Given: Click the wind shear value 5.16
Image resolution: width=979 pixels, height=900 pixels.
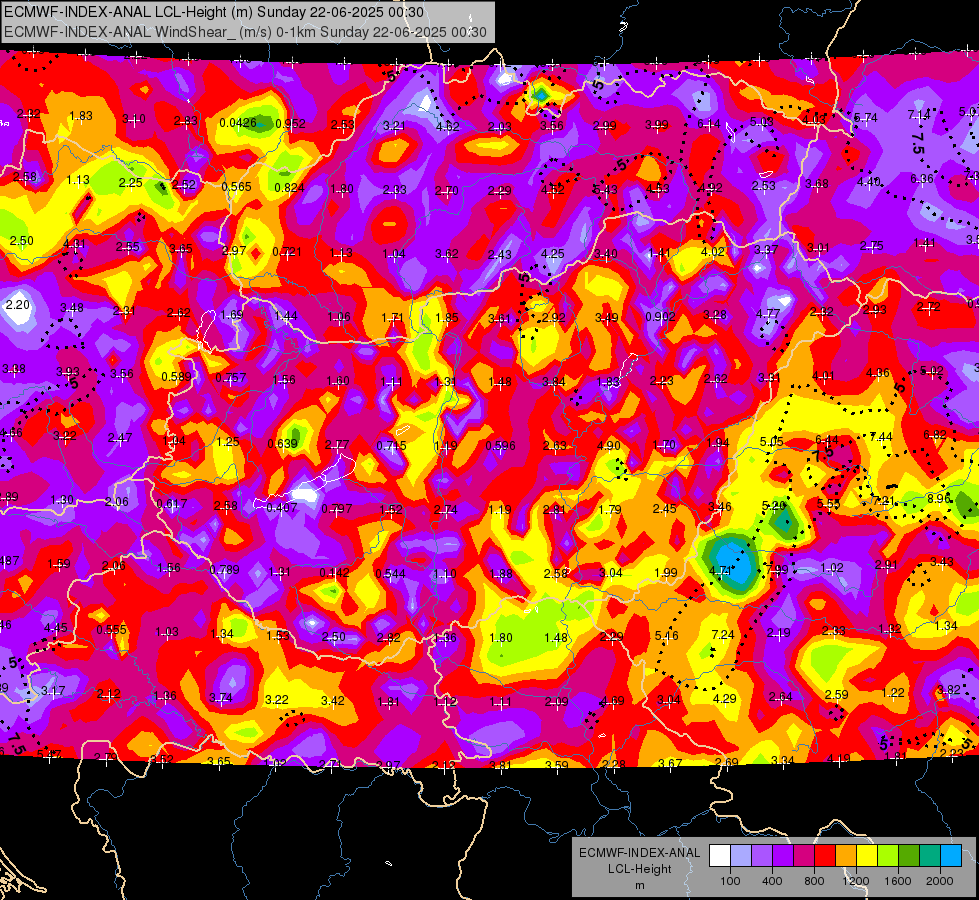Looking at the screenshot, I should click(667, 636).
